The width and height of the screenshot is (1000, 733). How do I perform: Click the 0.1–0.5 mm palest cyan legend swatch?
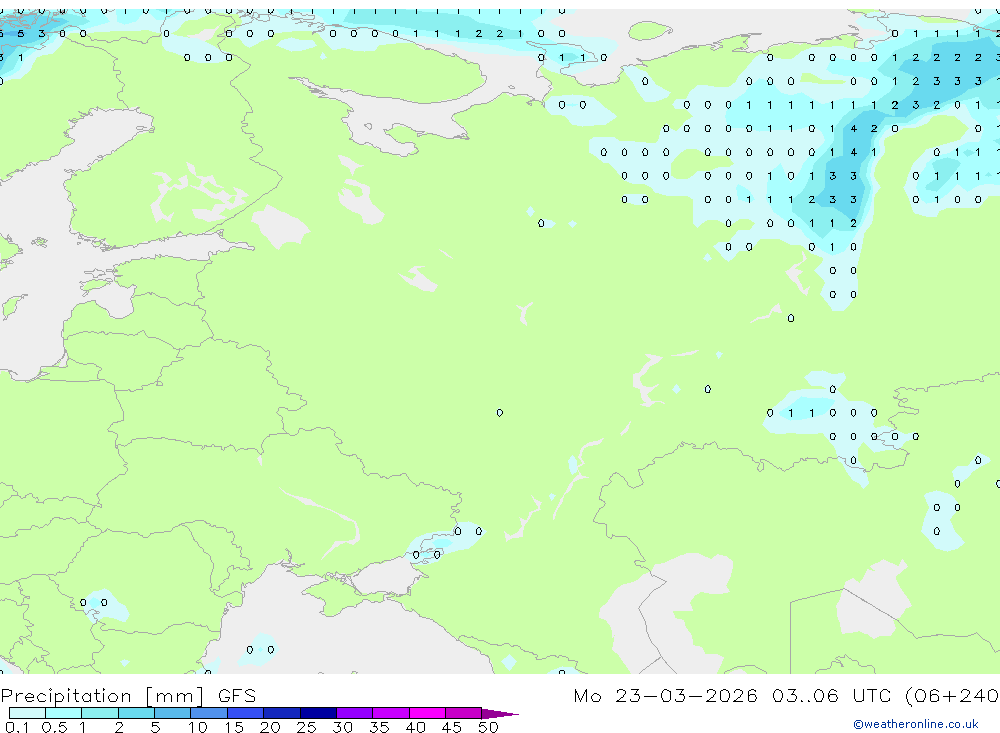(x=27, y=713)
